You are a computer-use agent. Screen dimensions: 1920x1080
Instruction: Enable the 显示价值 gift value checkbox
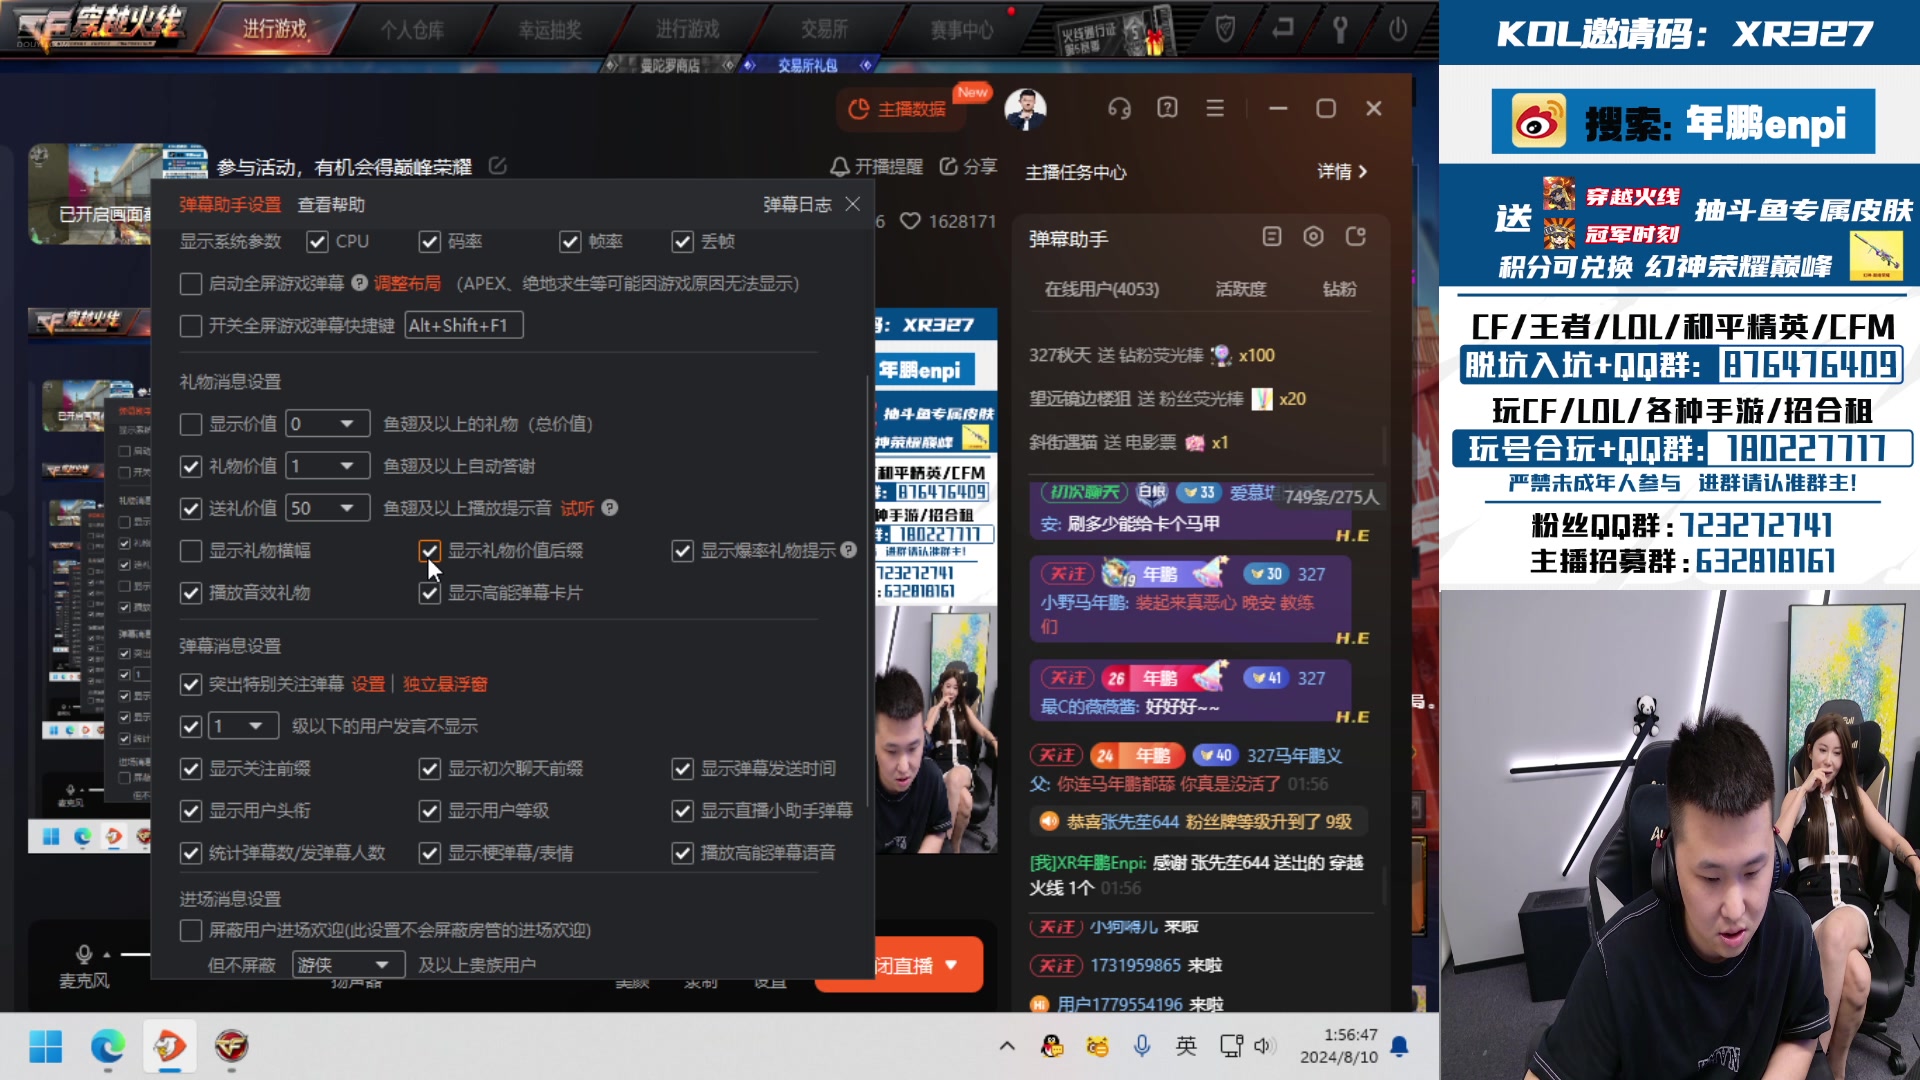[191, 423]
